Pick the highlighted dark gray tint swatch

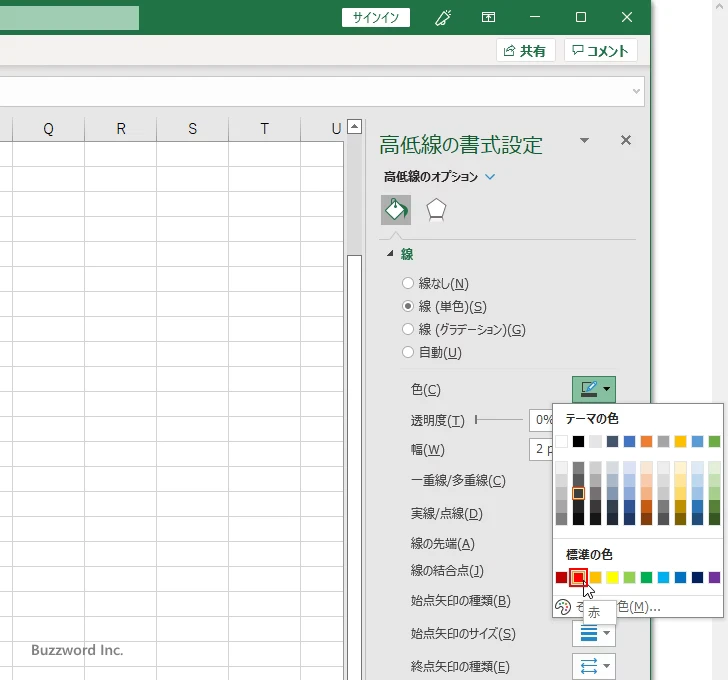click(x=578, y=493)
